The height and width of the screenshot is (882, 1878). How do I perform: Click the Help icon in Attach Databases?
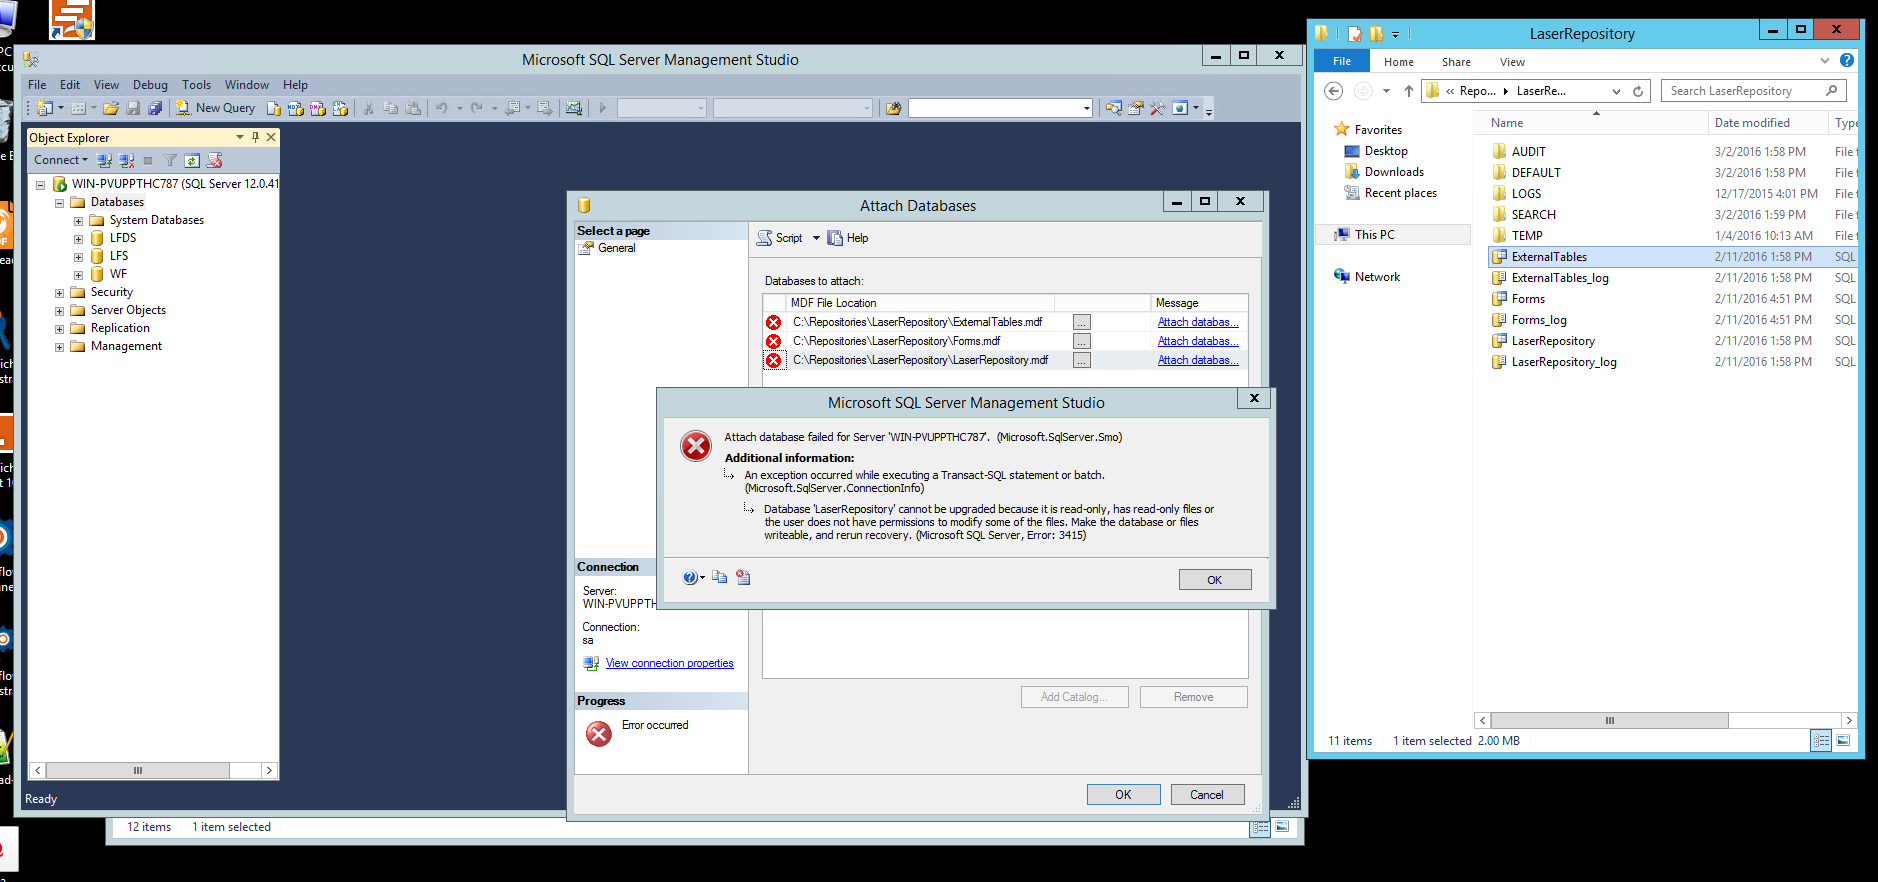coord(848,238)
